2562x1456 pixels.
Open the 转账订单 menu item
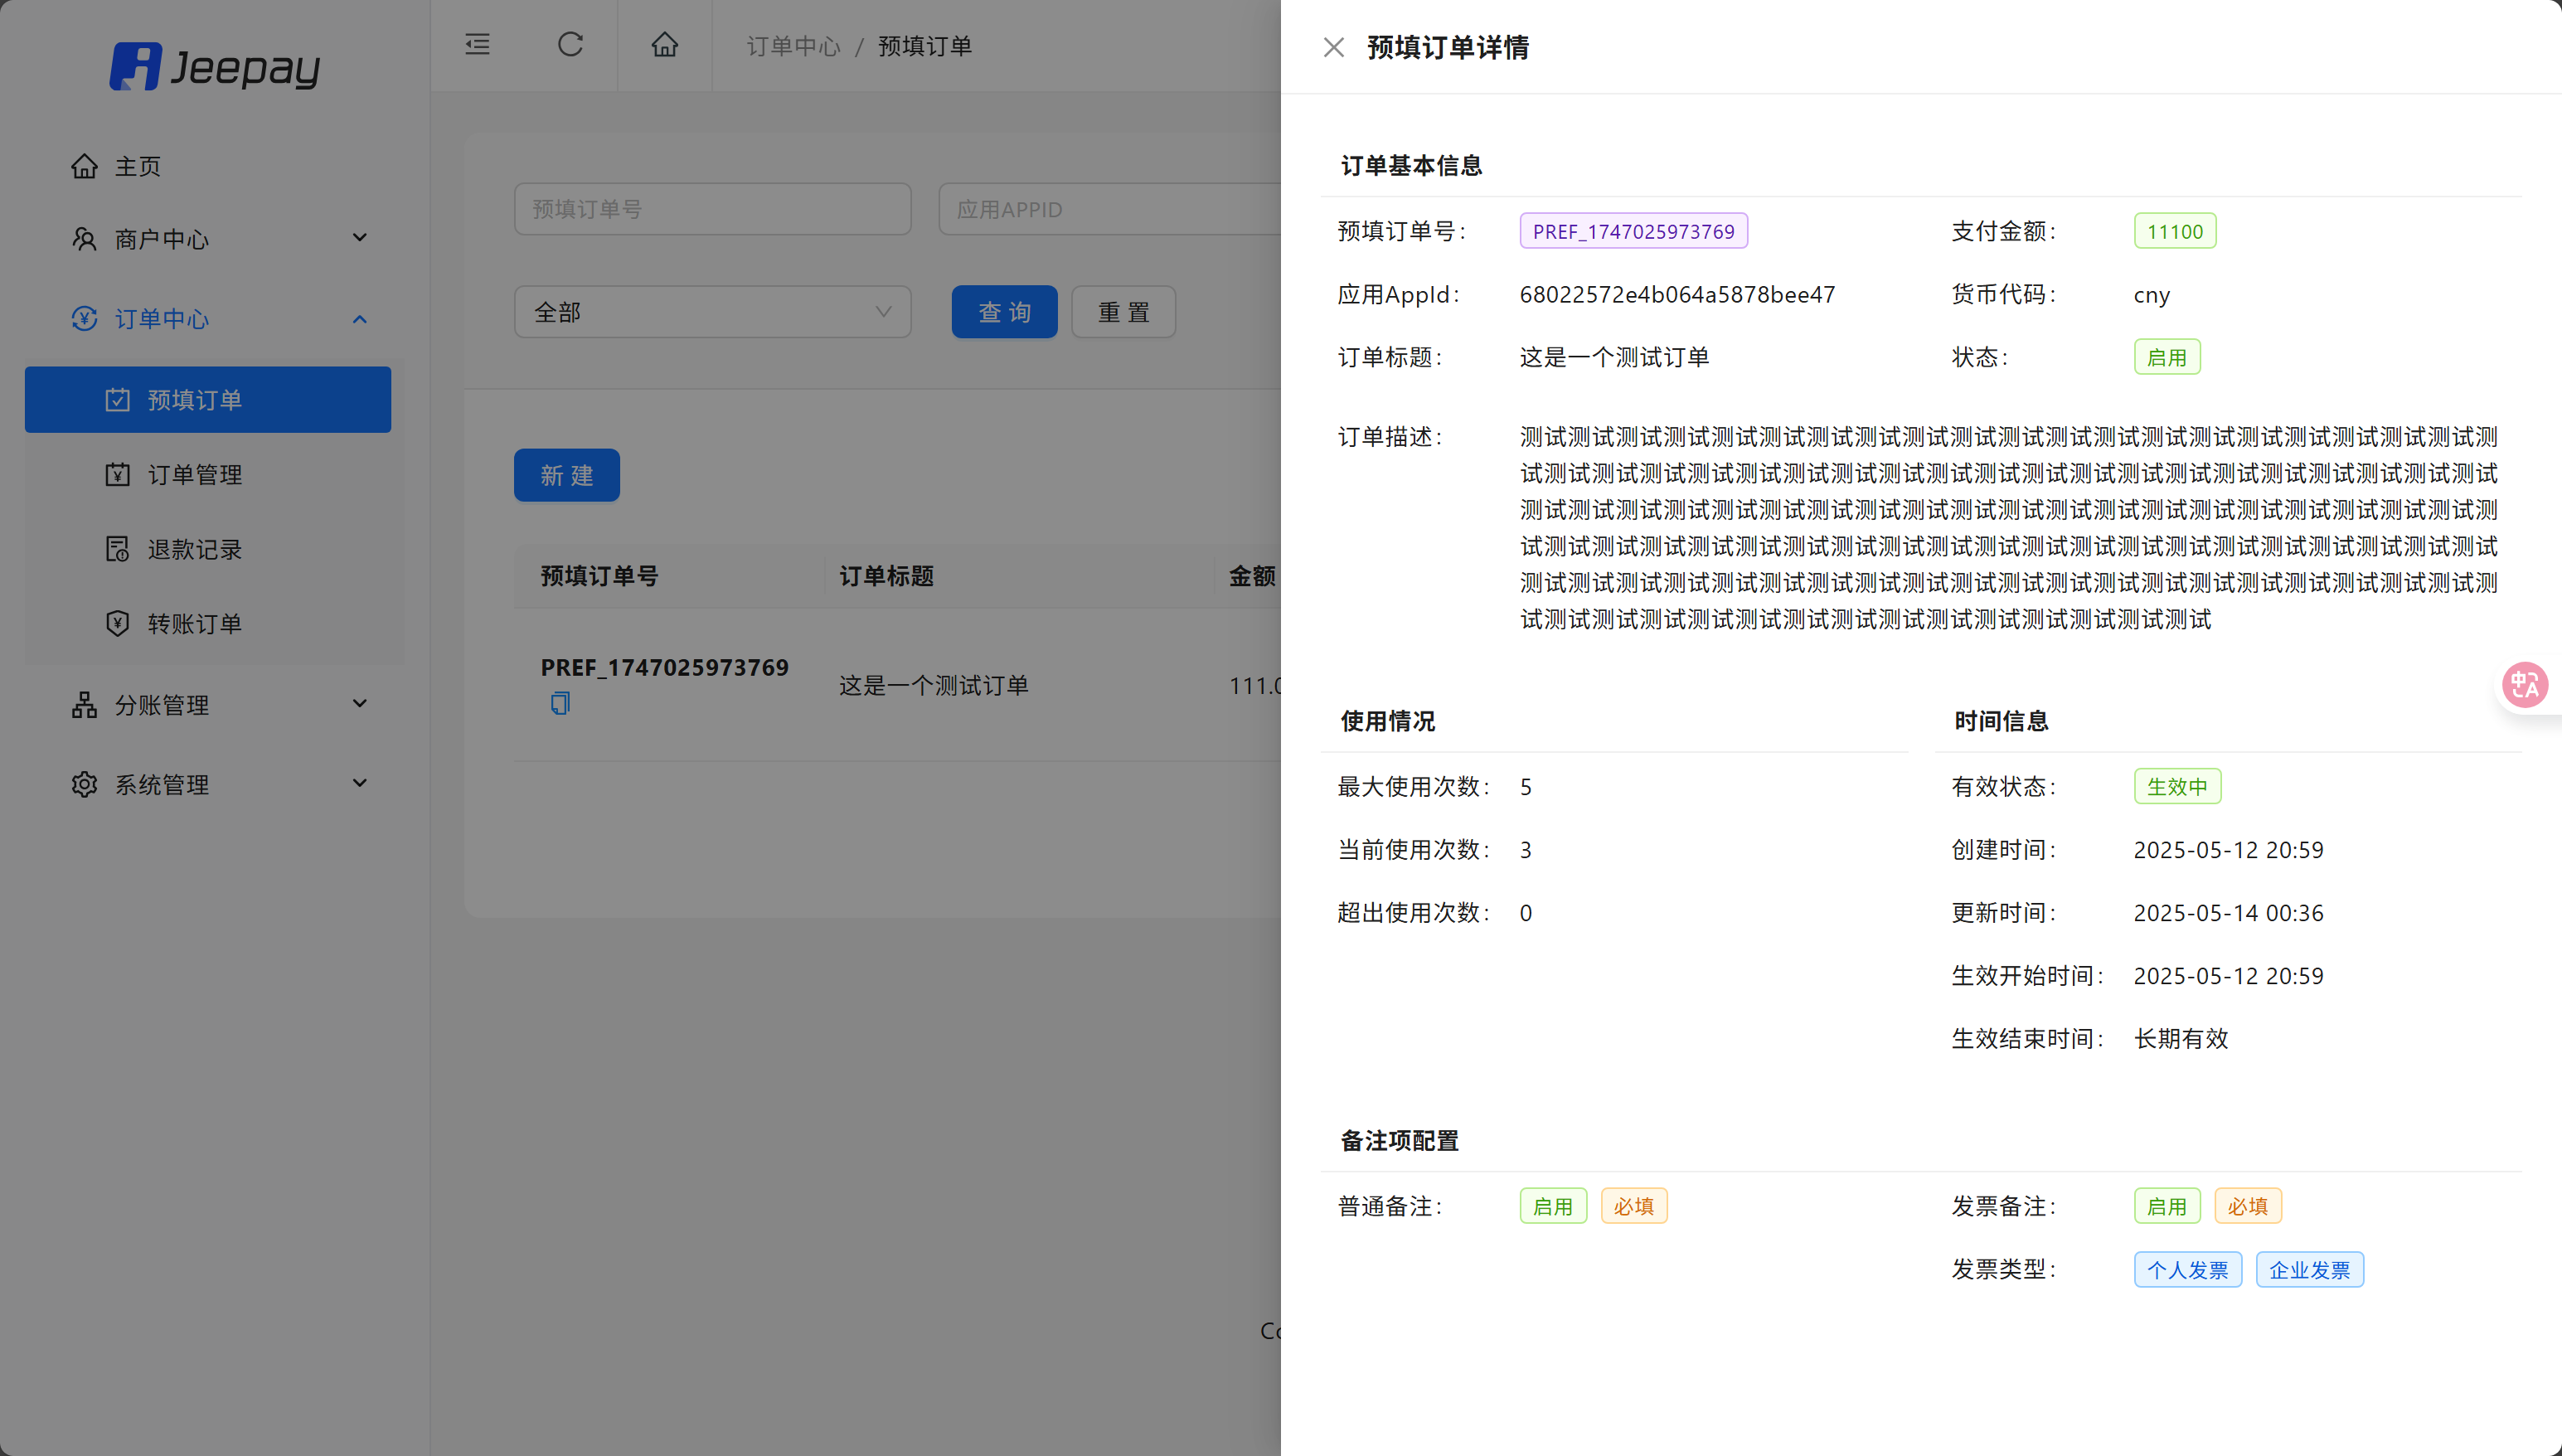point(195,624)
